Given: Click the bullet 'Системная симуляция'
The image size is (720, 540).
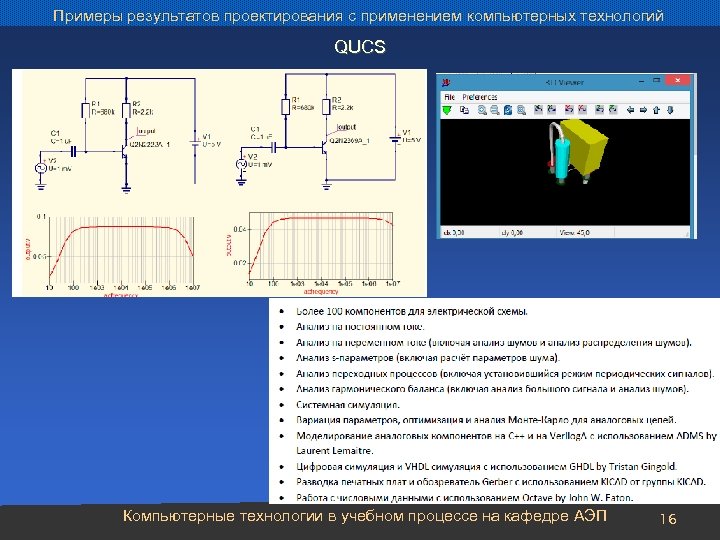Looking at the screenshot, I should (x=348, y=405).
